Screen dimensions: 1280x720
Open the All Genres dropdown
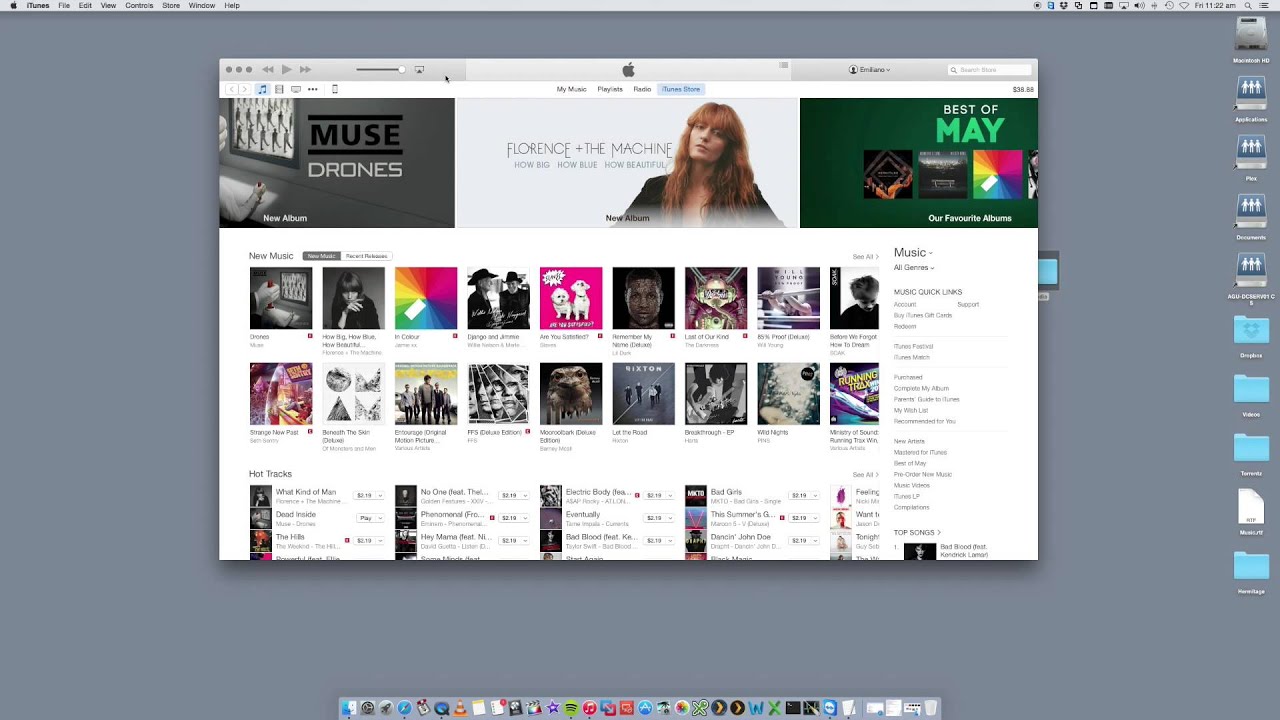tap(914, 268)
